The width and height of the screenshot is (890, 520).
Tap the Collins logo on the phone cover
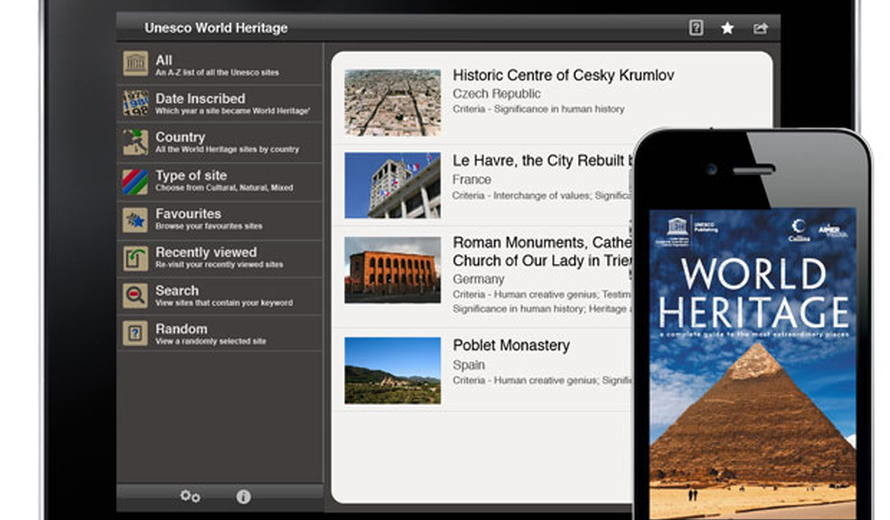[799, 230]
